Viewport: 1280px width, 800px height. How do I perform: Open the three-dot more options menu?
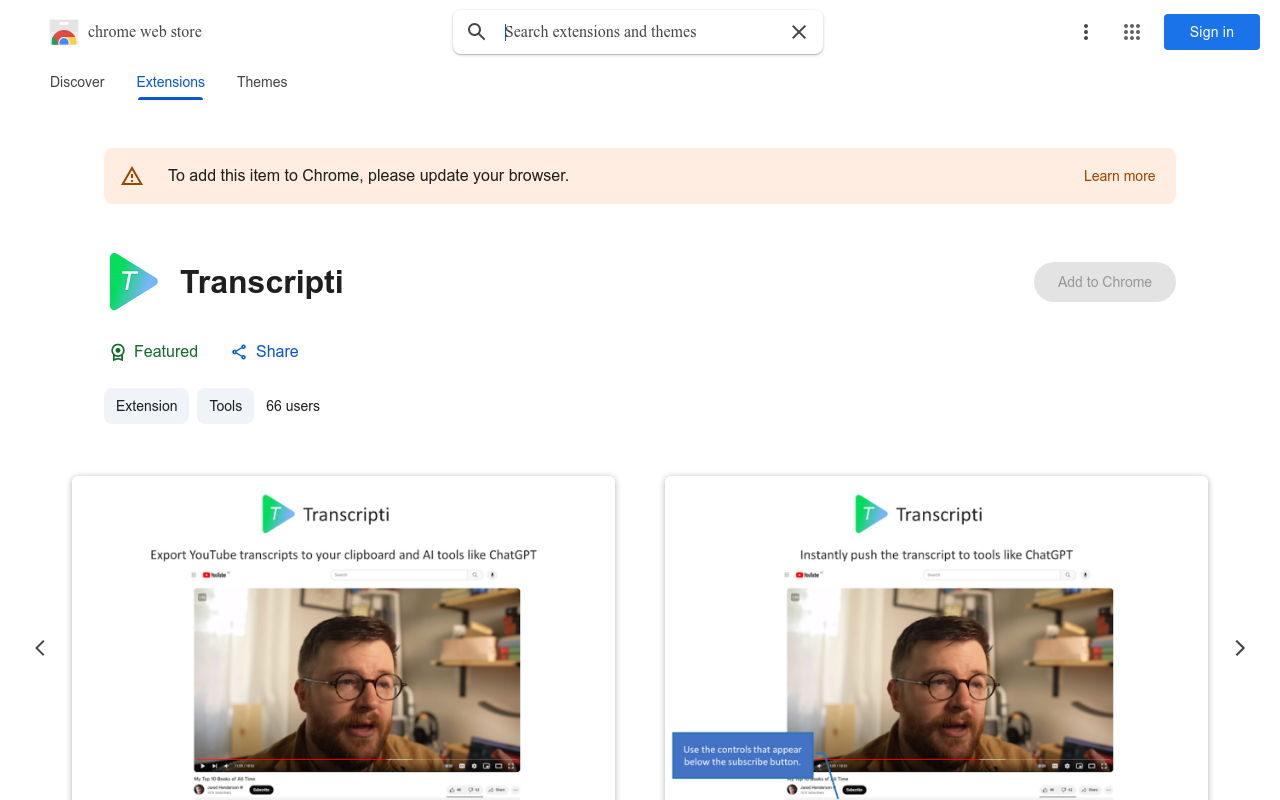(x=1086, y=32)
